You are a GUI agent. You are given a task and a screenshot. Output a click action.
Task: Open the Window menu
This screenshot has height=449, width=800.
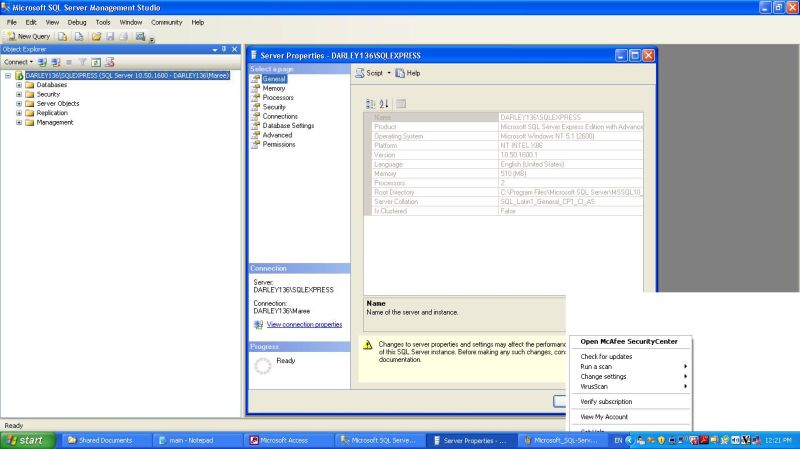point(131,22)
